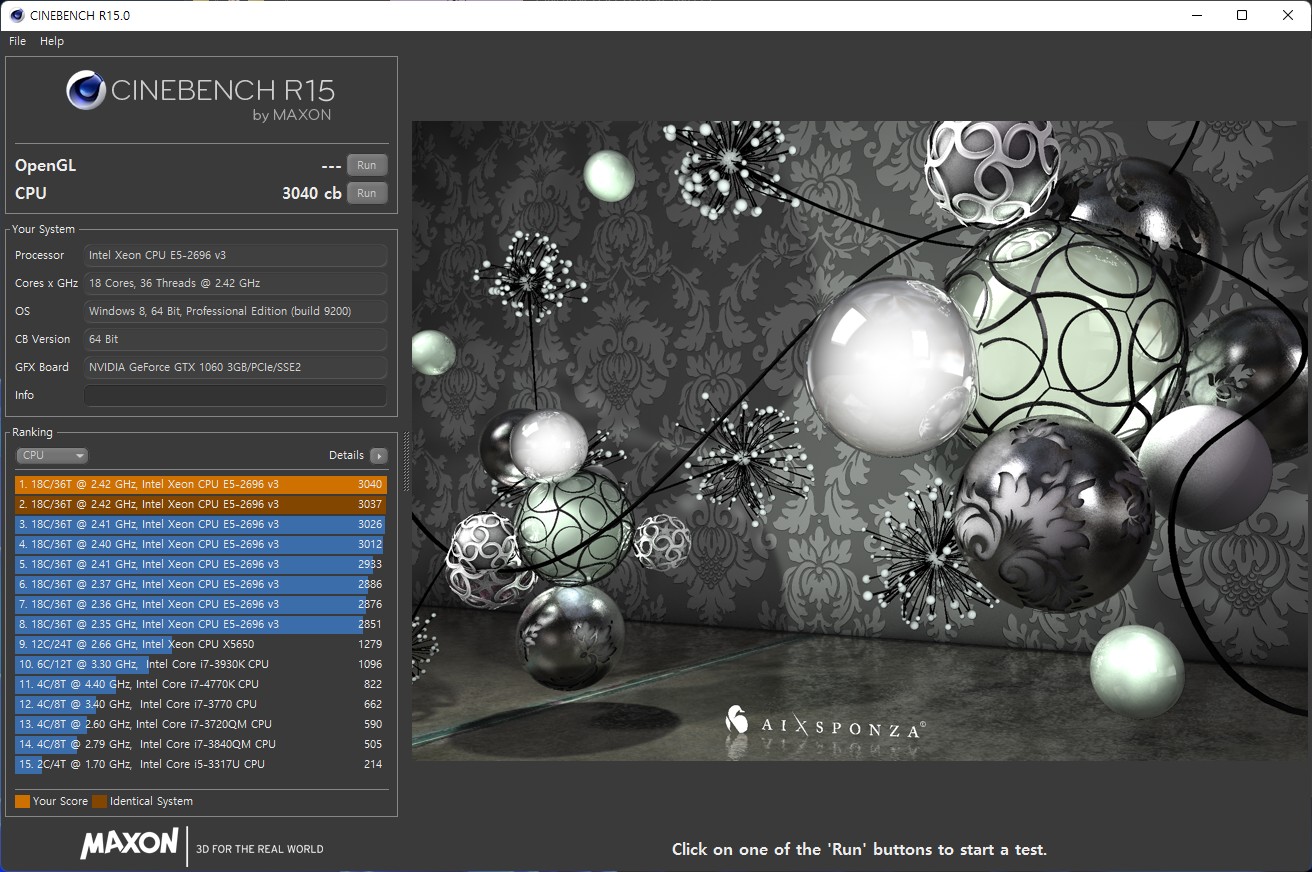Open the CPU ranking type dropdown

[x=52, y=455]
